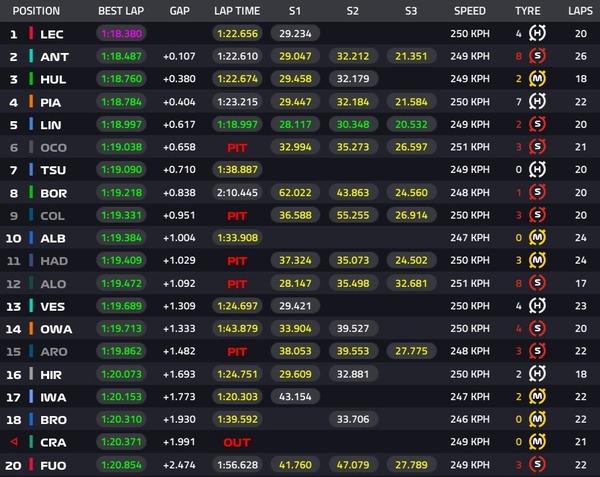Open driver LEC's name entry
Screen dimensions: 600x477
pyautogui.click(x=54, y=33)
